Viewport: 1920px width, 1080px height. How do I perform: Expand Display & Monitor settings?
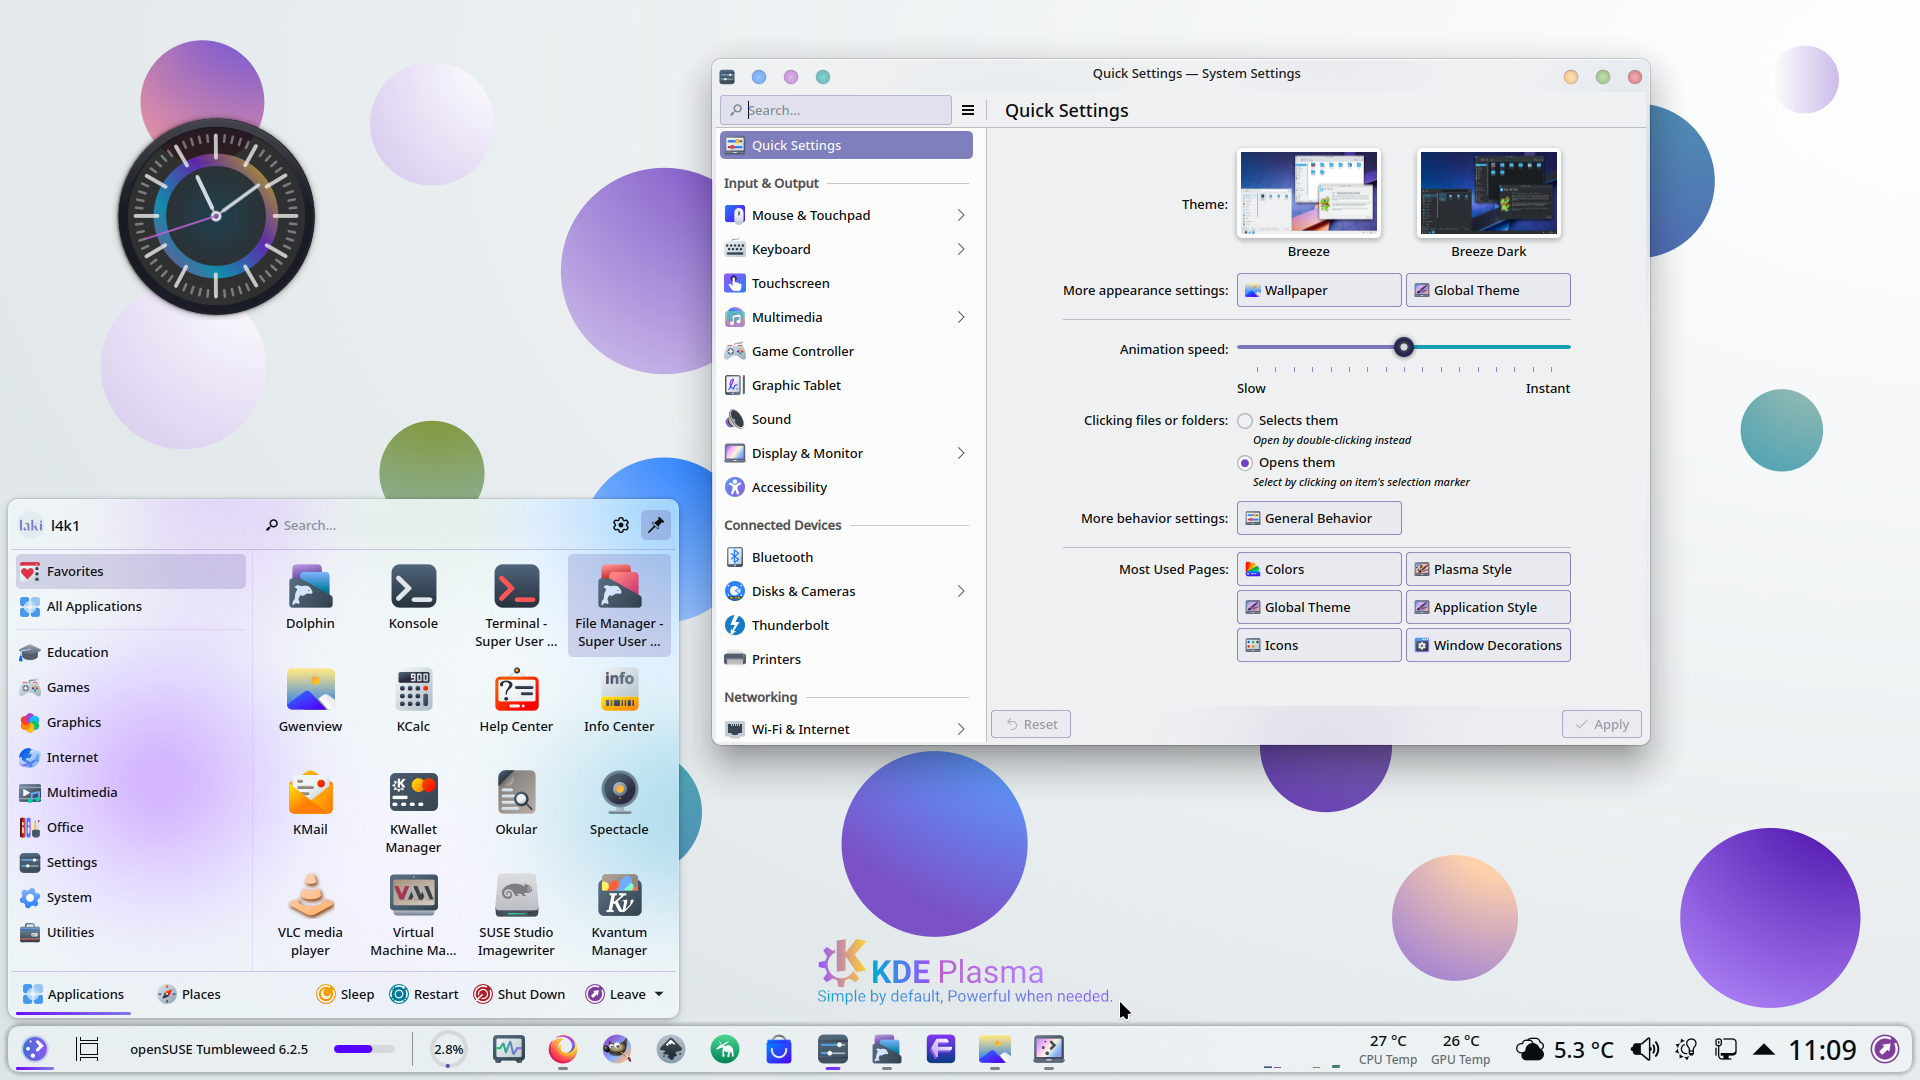(960, 453)
